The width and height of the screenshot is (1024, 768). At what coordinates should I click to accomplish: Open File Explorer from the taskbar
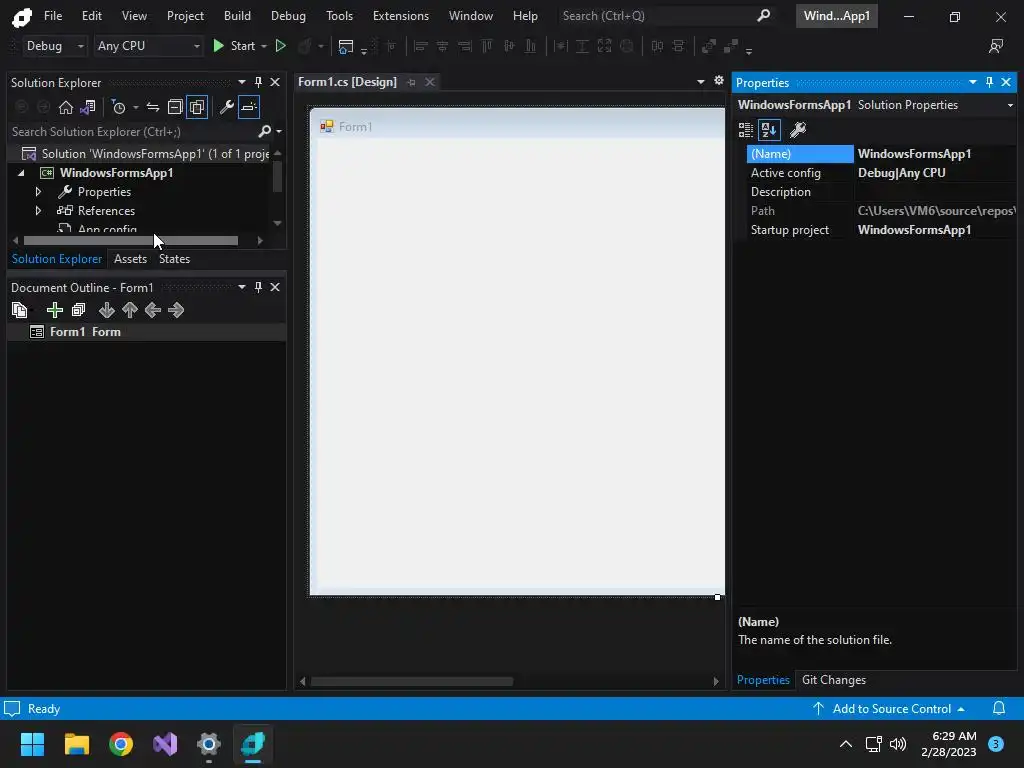pyautogui.click(x=76, y=744)
